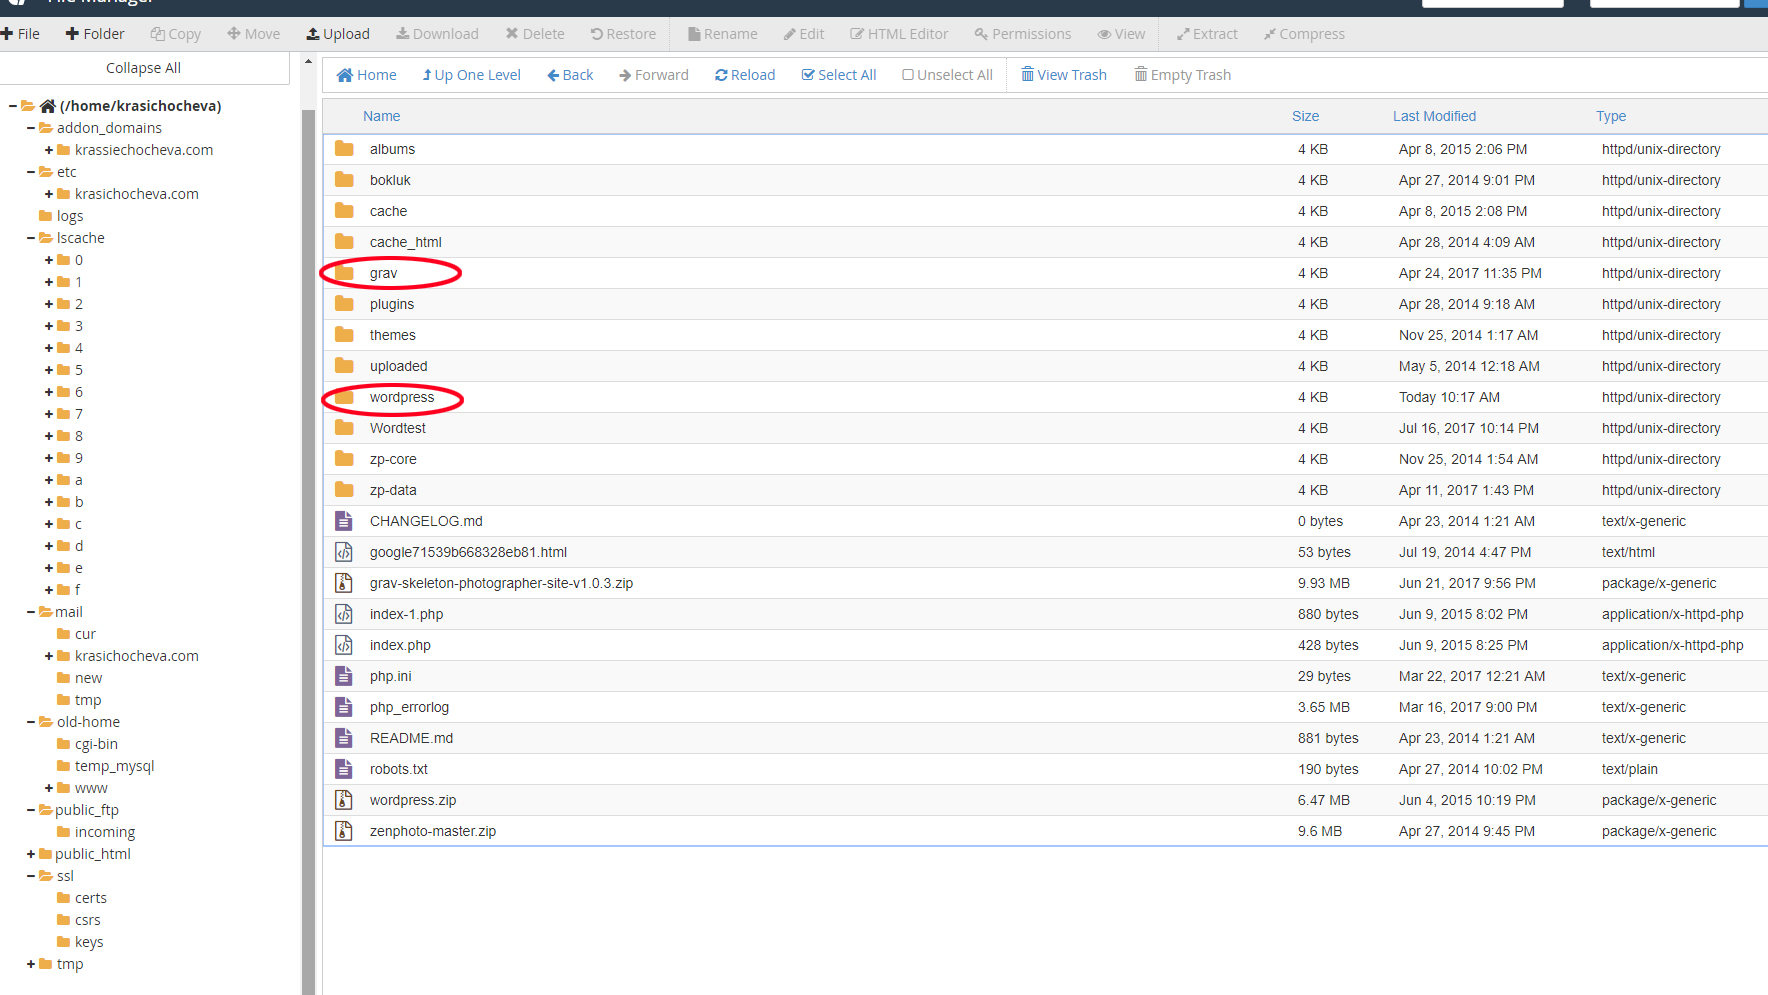
Task: Navigate Forward in file manager
Action: click(654, 75)
